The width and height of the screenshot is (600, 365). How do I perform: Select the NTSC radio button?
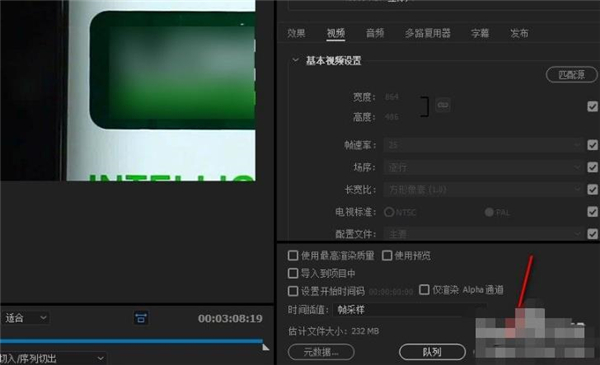(389, 212)
